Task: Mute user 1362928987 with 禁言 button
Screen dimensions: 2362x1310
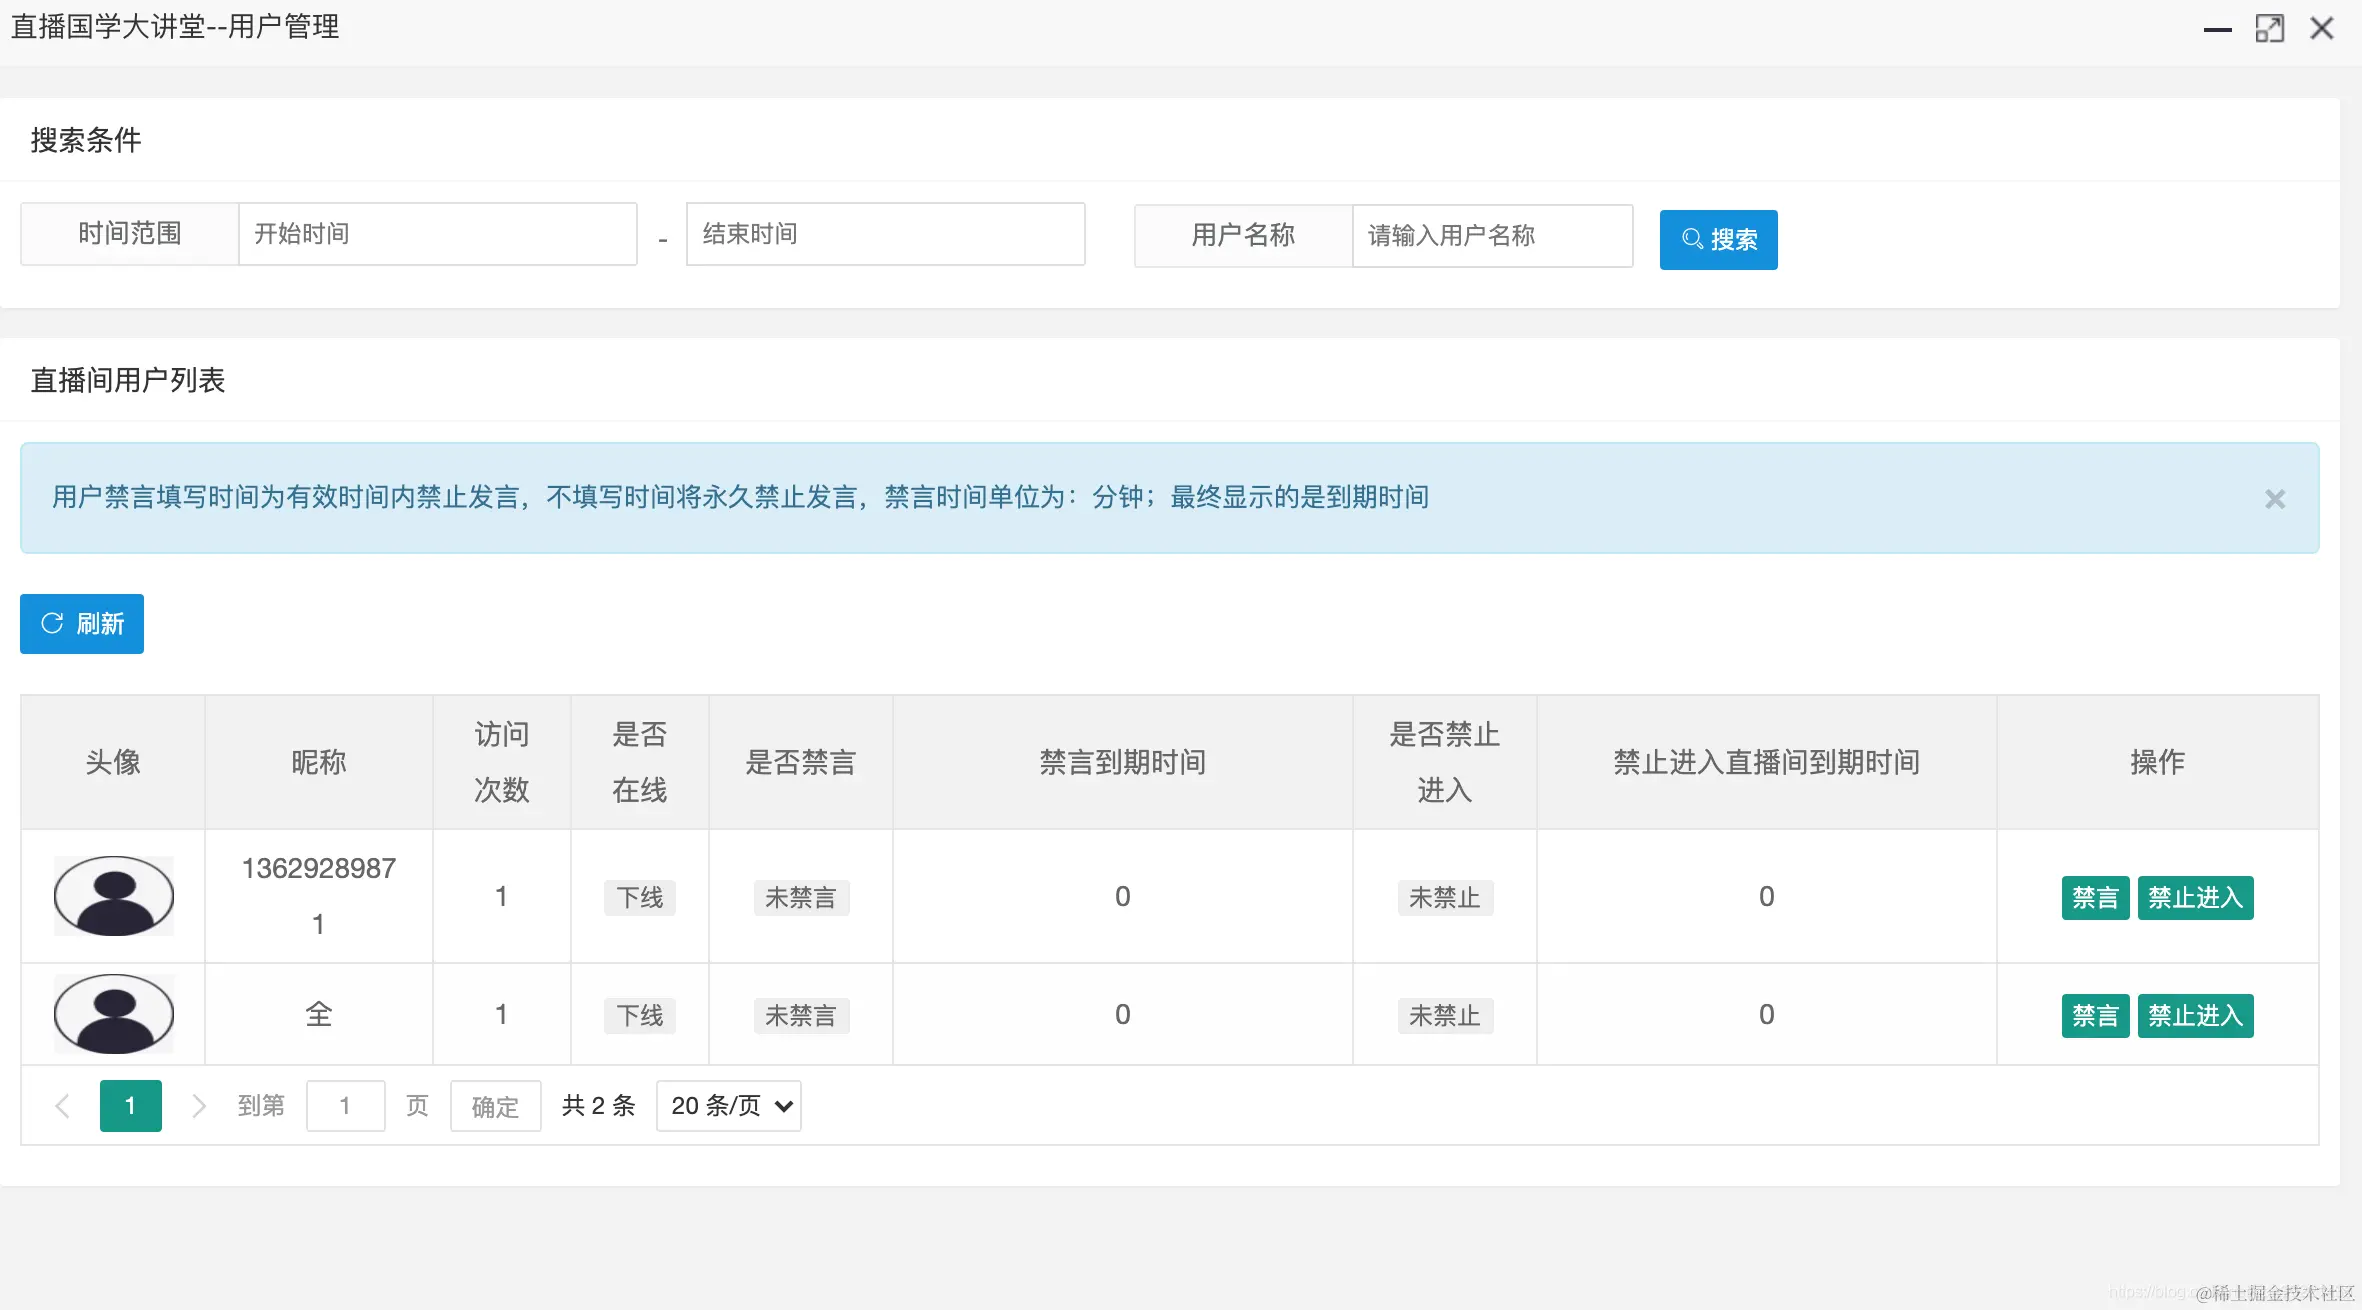Action: click(x=2094, y=897)
